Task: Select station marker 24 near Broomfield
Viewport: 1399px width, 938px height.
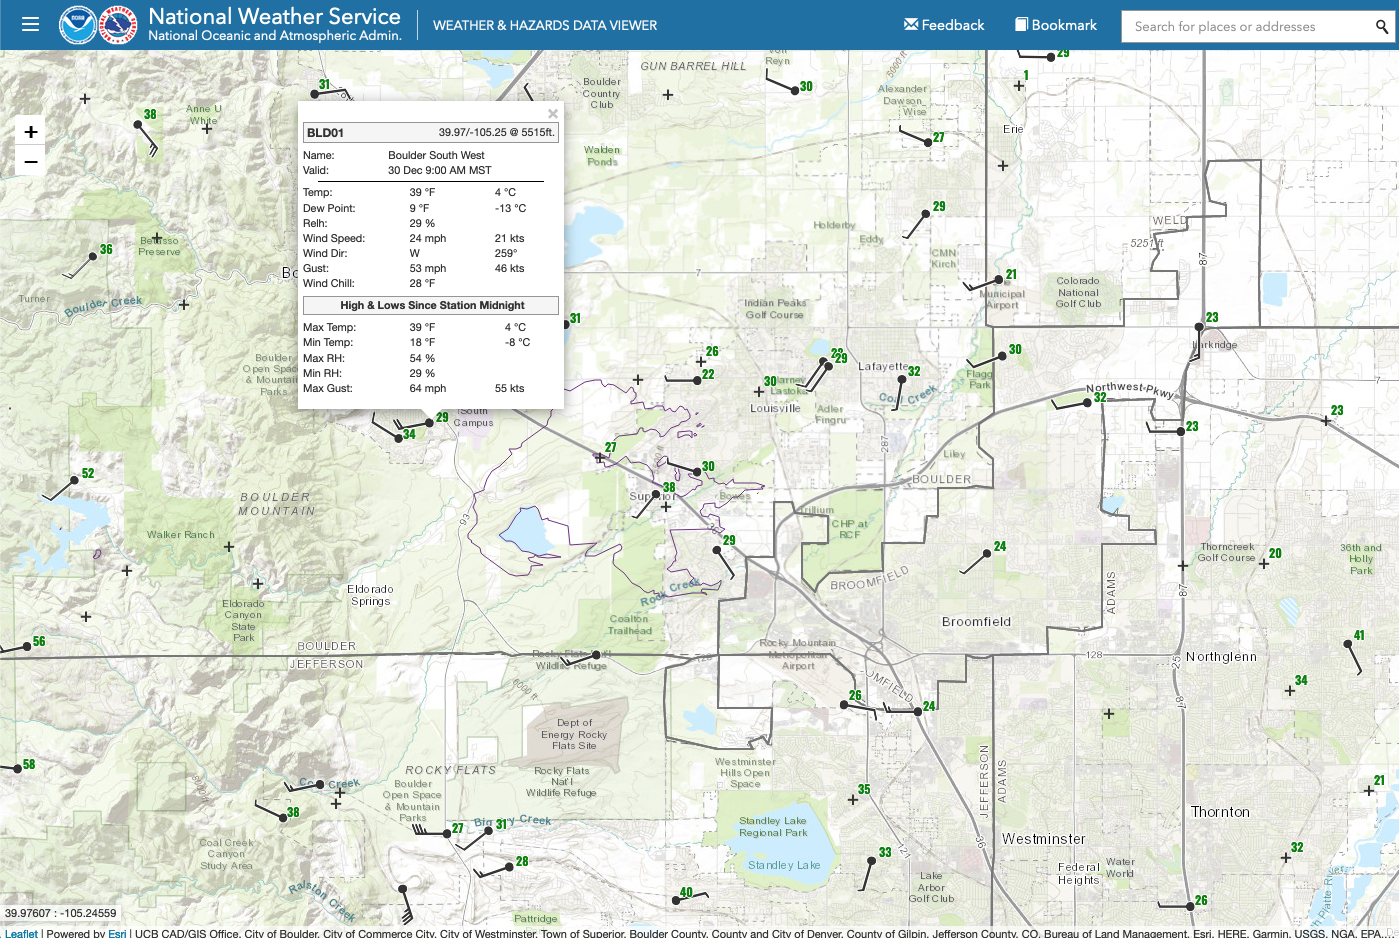Action: 987,553
